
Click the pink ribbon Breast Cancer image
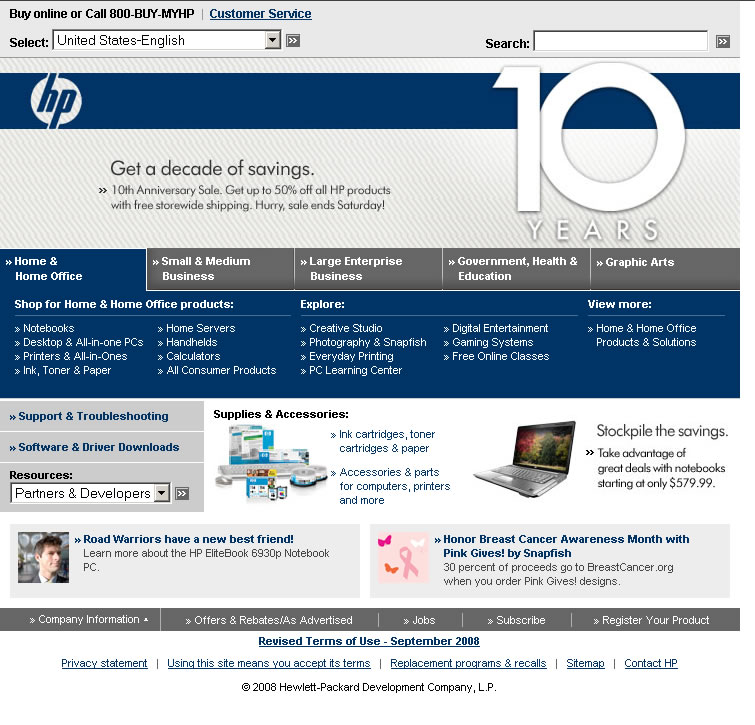point(403,557)
